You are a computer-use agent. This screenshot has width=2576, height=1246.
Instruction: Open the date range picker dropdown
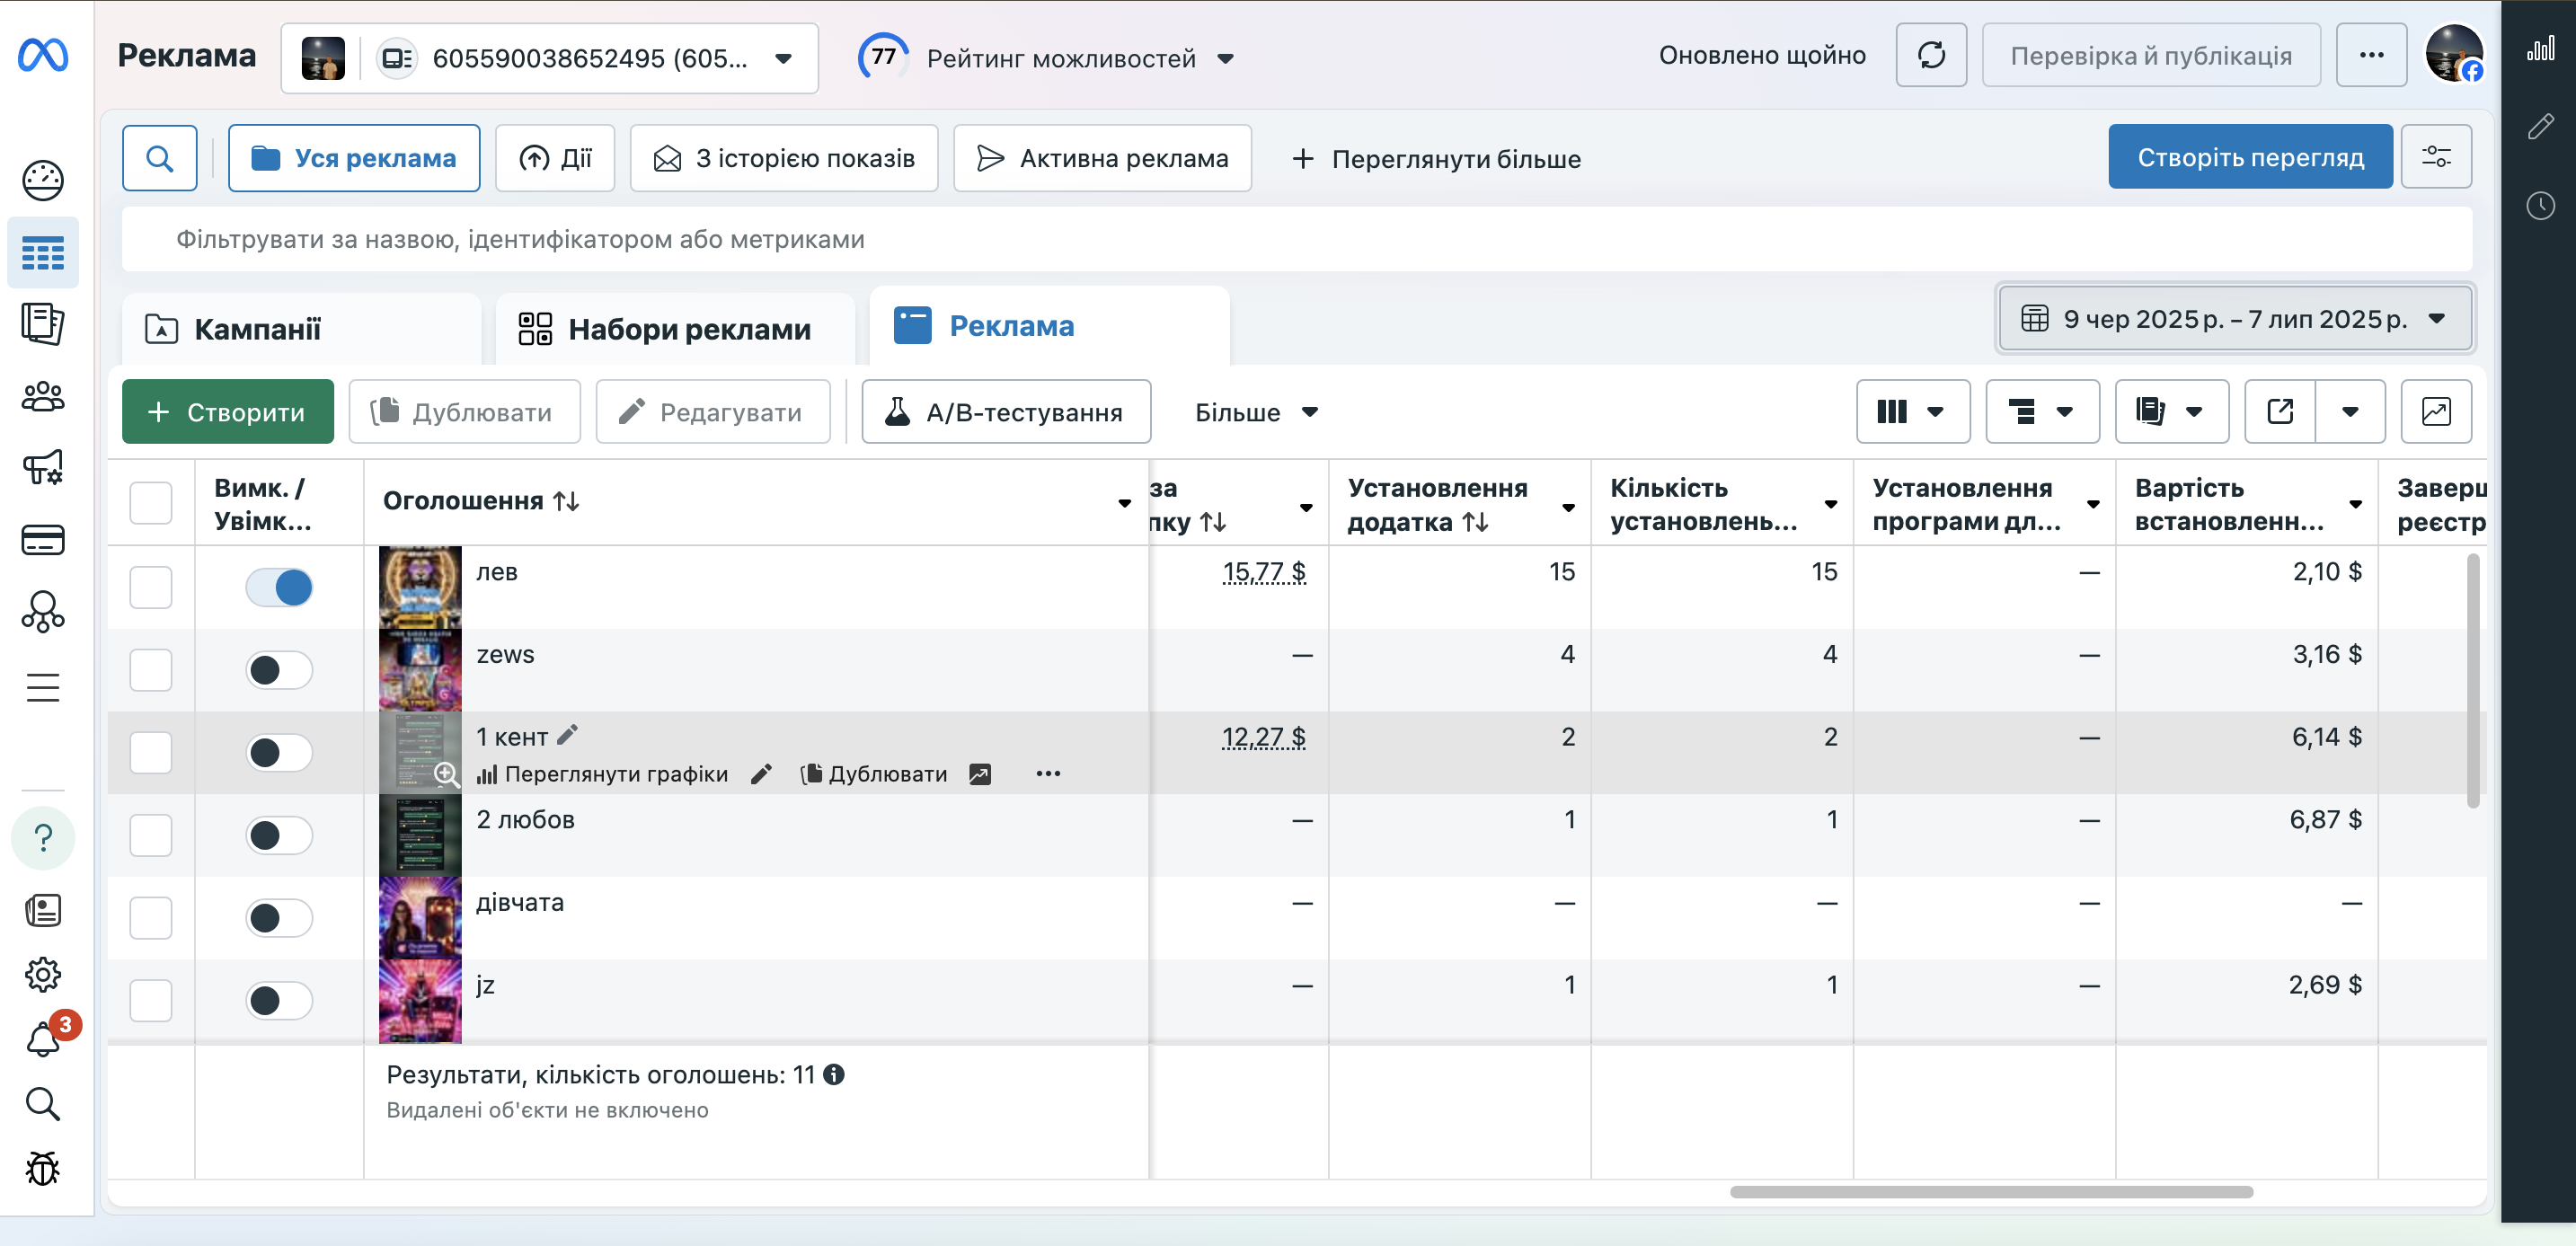pyautogui.click(x=2234, y=319)
